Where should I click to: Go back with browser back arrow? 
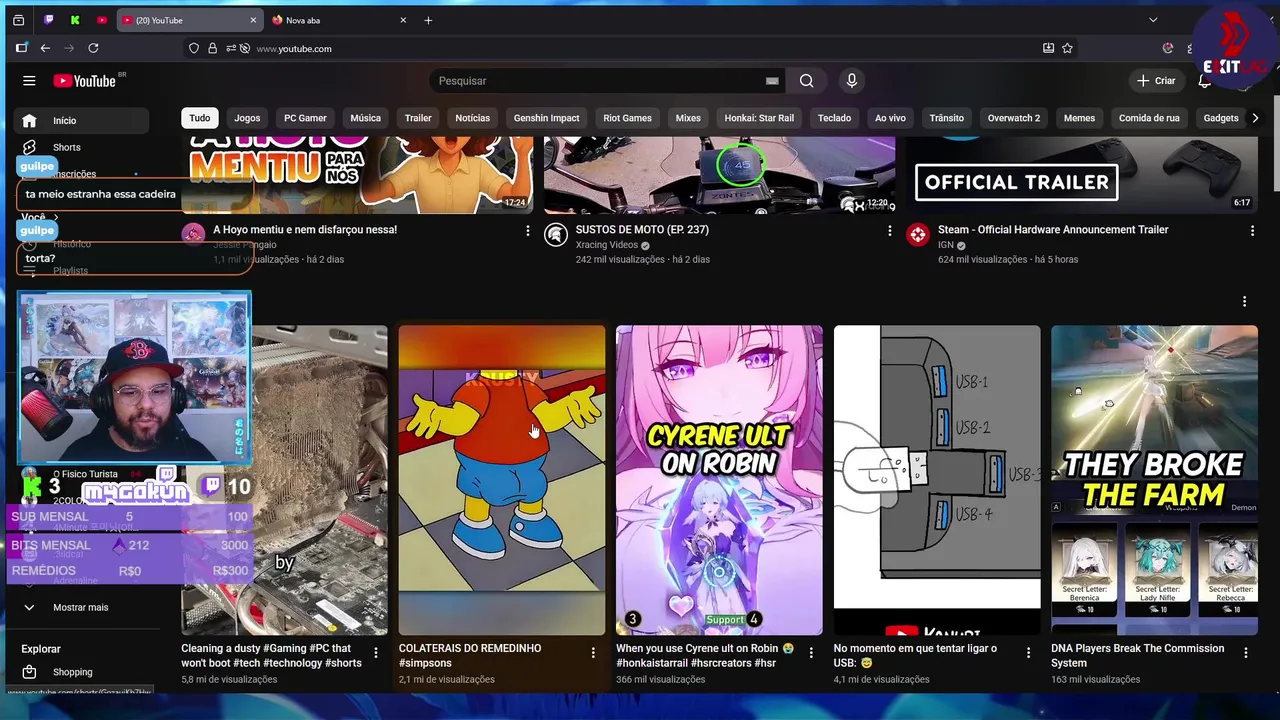coord(45,48)
